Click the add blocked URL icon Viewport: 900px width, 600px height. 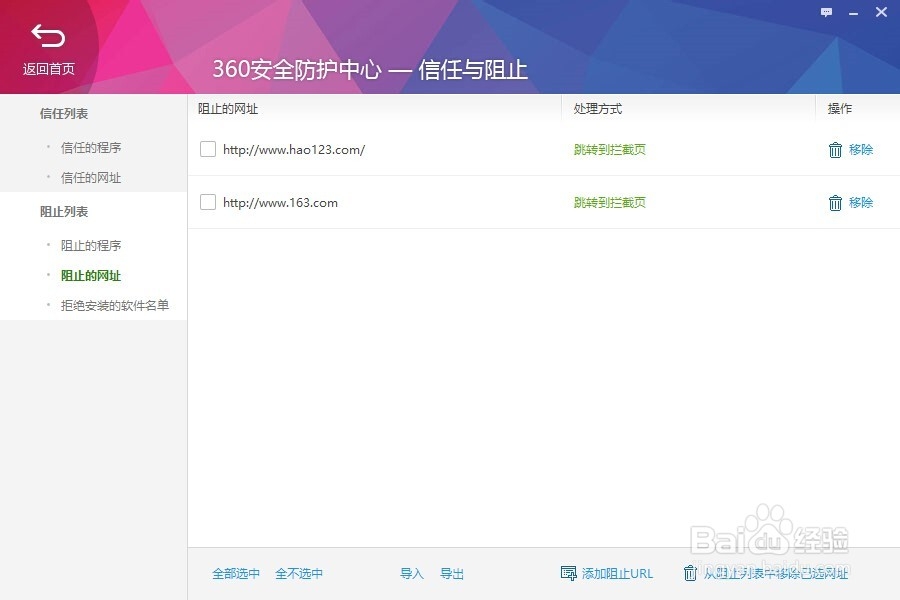[x=568, y=573]
